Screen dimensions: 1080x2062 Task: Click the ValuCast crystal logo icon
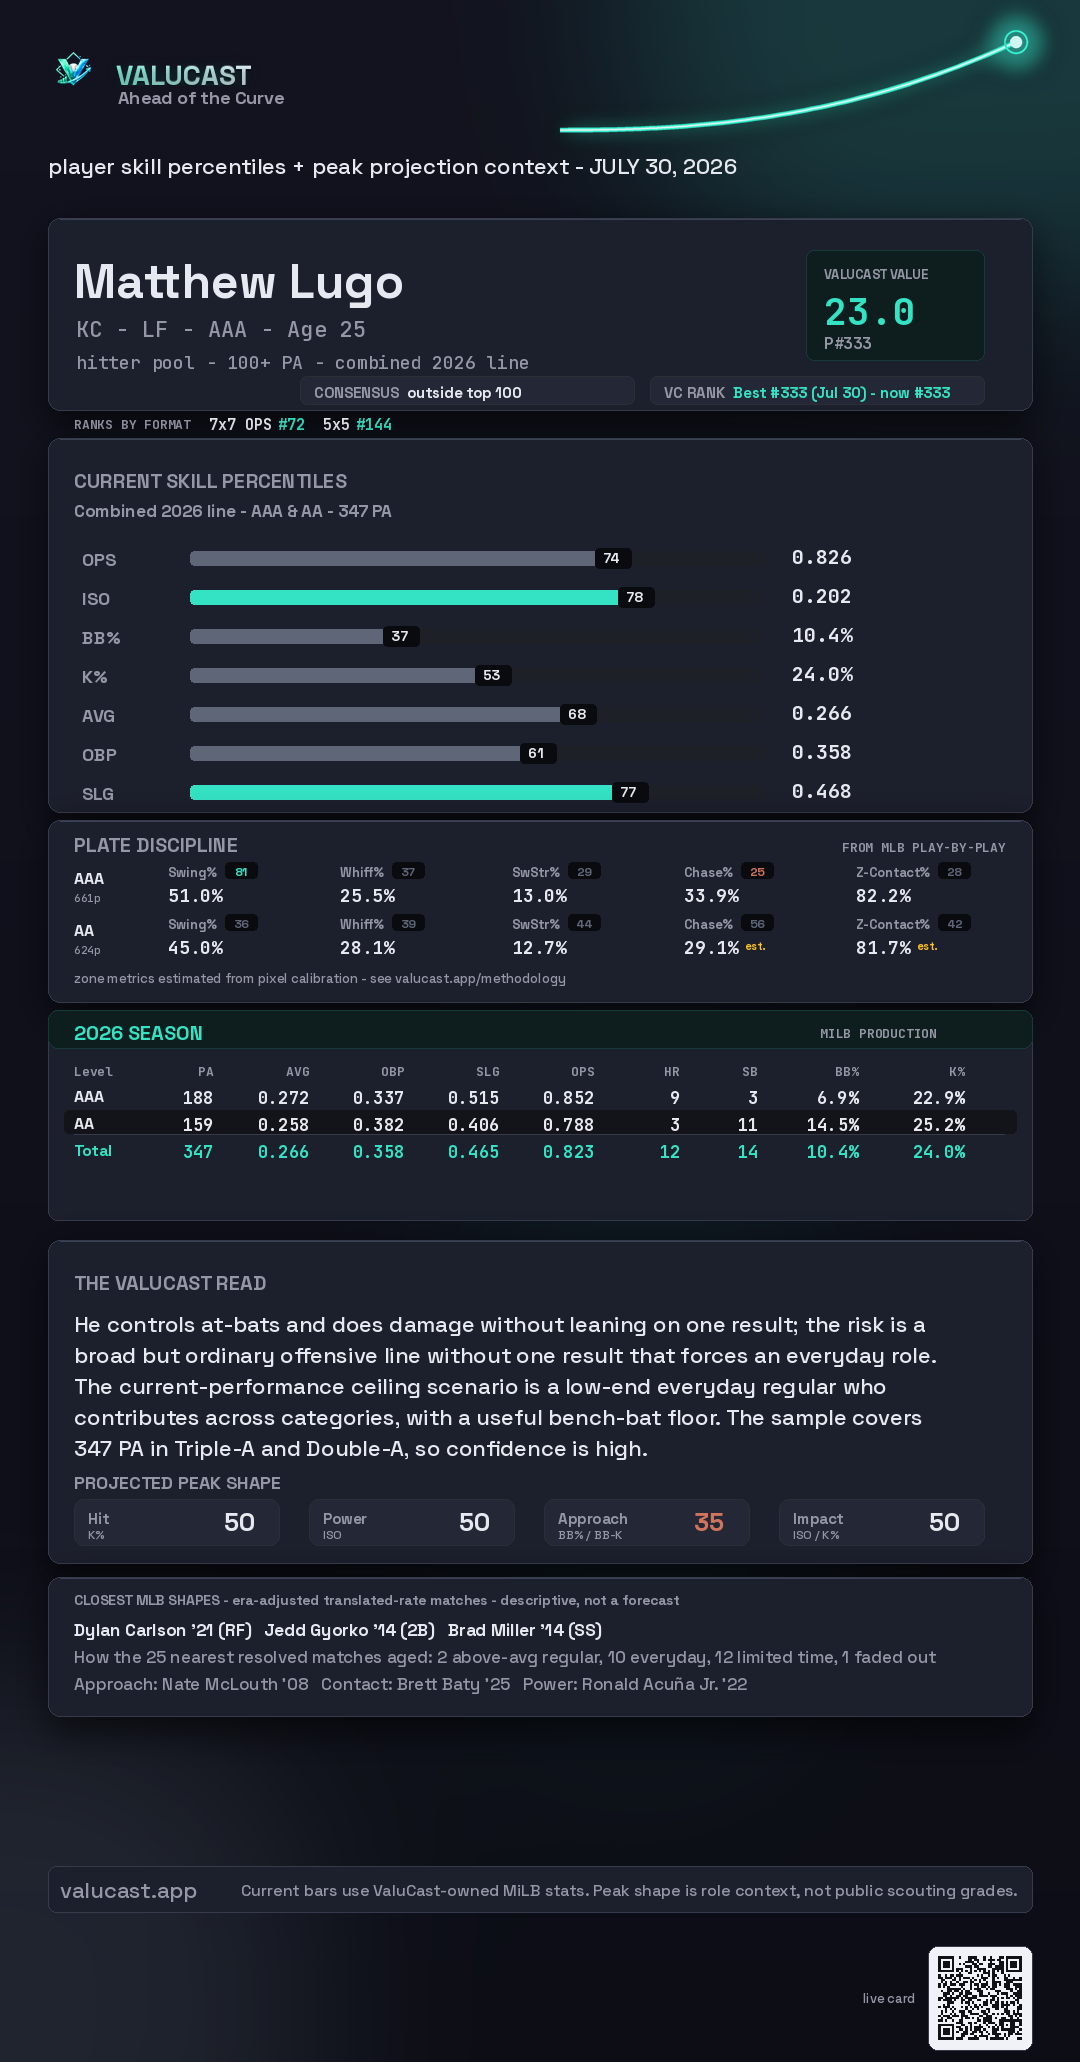pyautogui.click(x=73, y=69)
